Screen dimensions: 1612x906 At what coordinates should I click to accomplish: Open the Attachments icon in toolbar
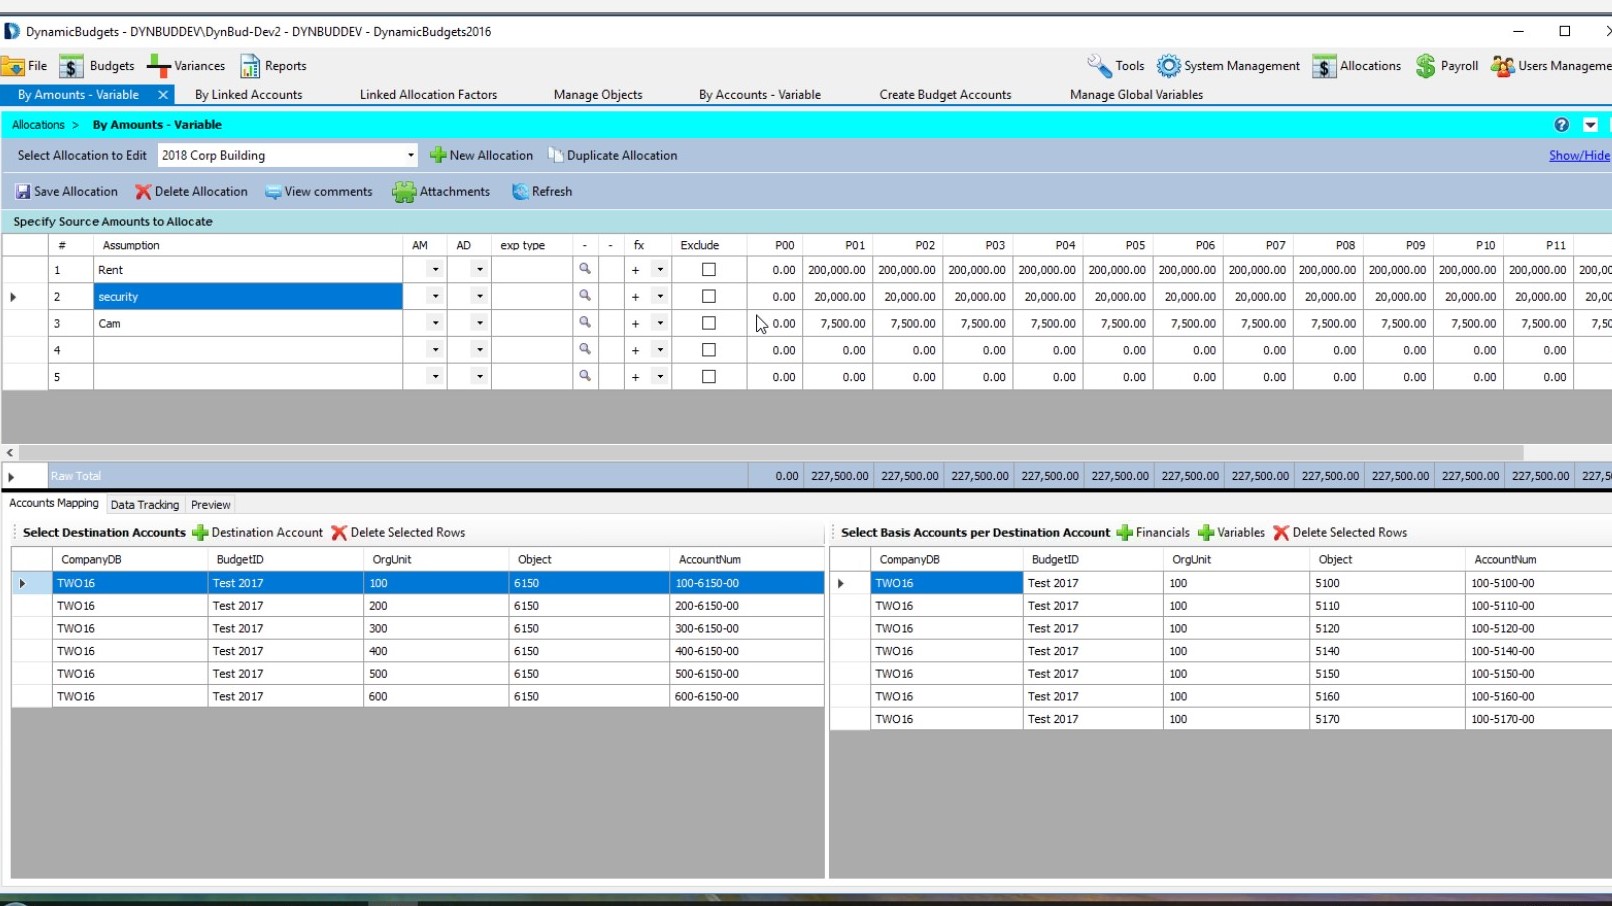pos(404,192)
